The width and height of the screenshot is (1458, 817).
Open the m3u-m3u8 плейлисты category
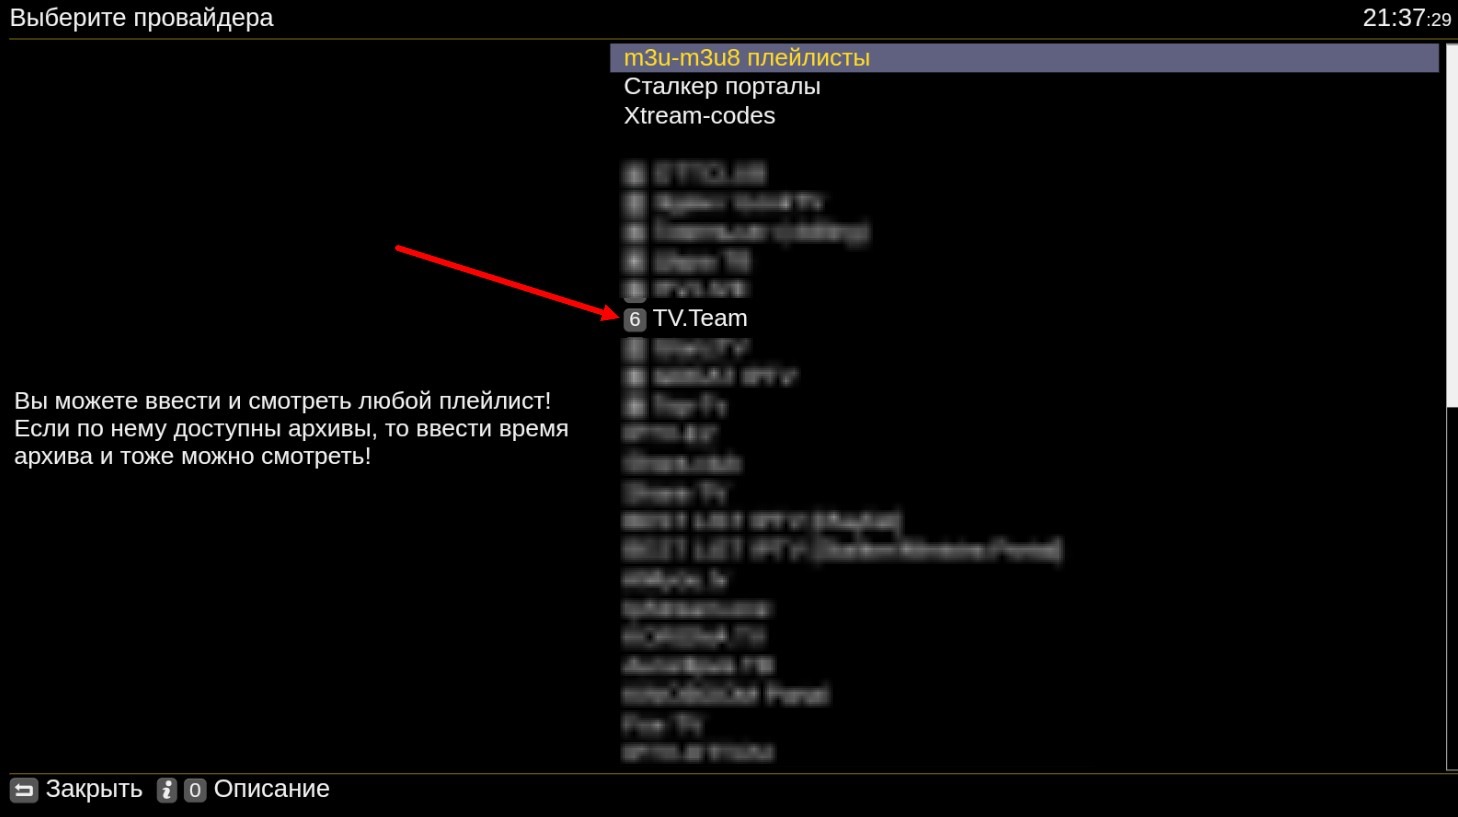click(747, 58)
